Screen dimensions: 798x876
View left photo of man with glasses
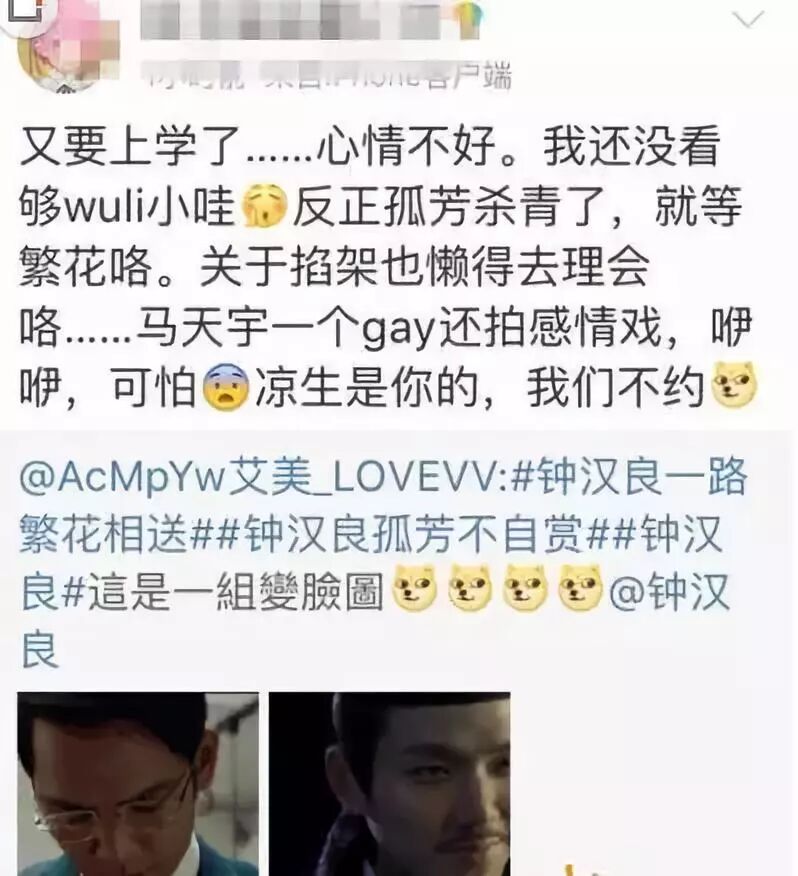[x=138, y=784]
